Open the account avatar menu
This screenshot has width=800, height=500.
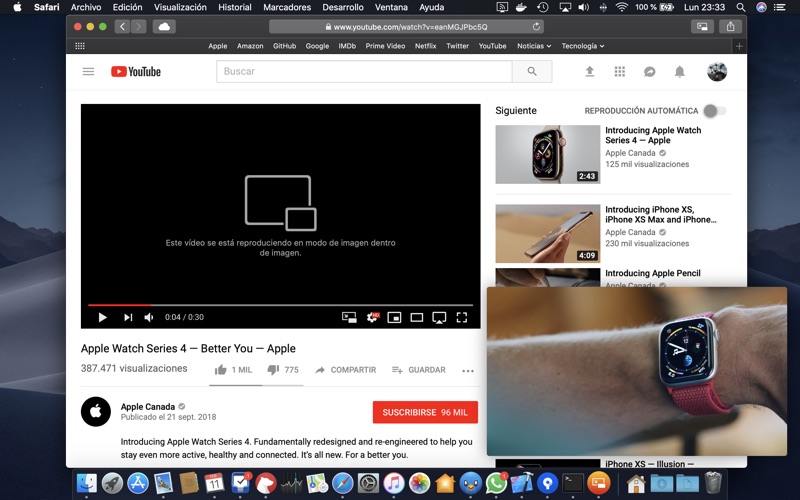(717, 71)
